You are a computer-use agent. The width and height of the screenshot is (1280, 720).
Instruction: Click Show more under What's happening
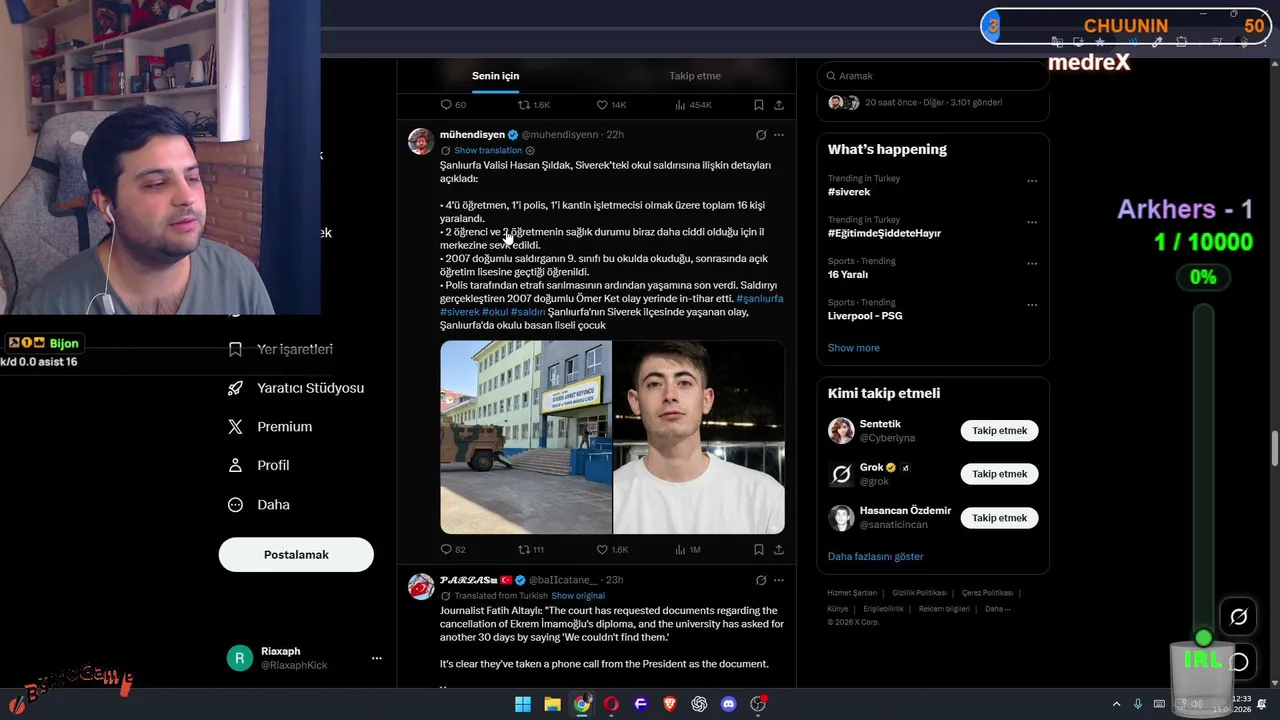point(854,348)
